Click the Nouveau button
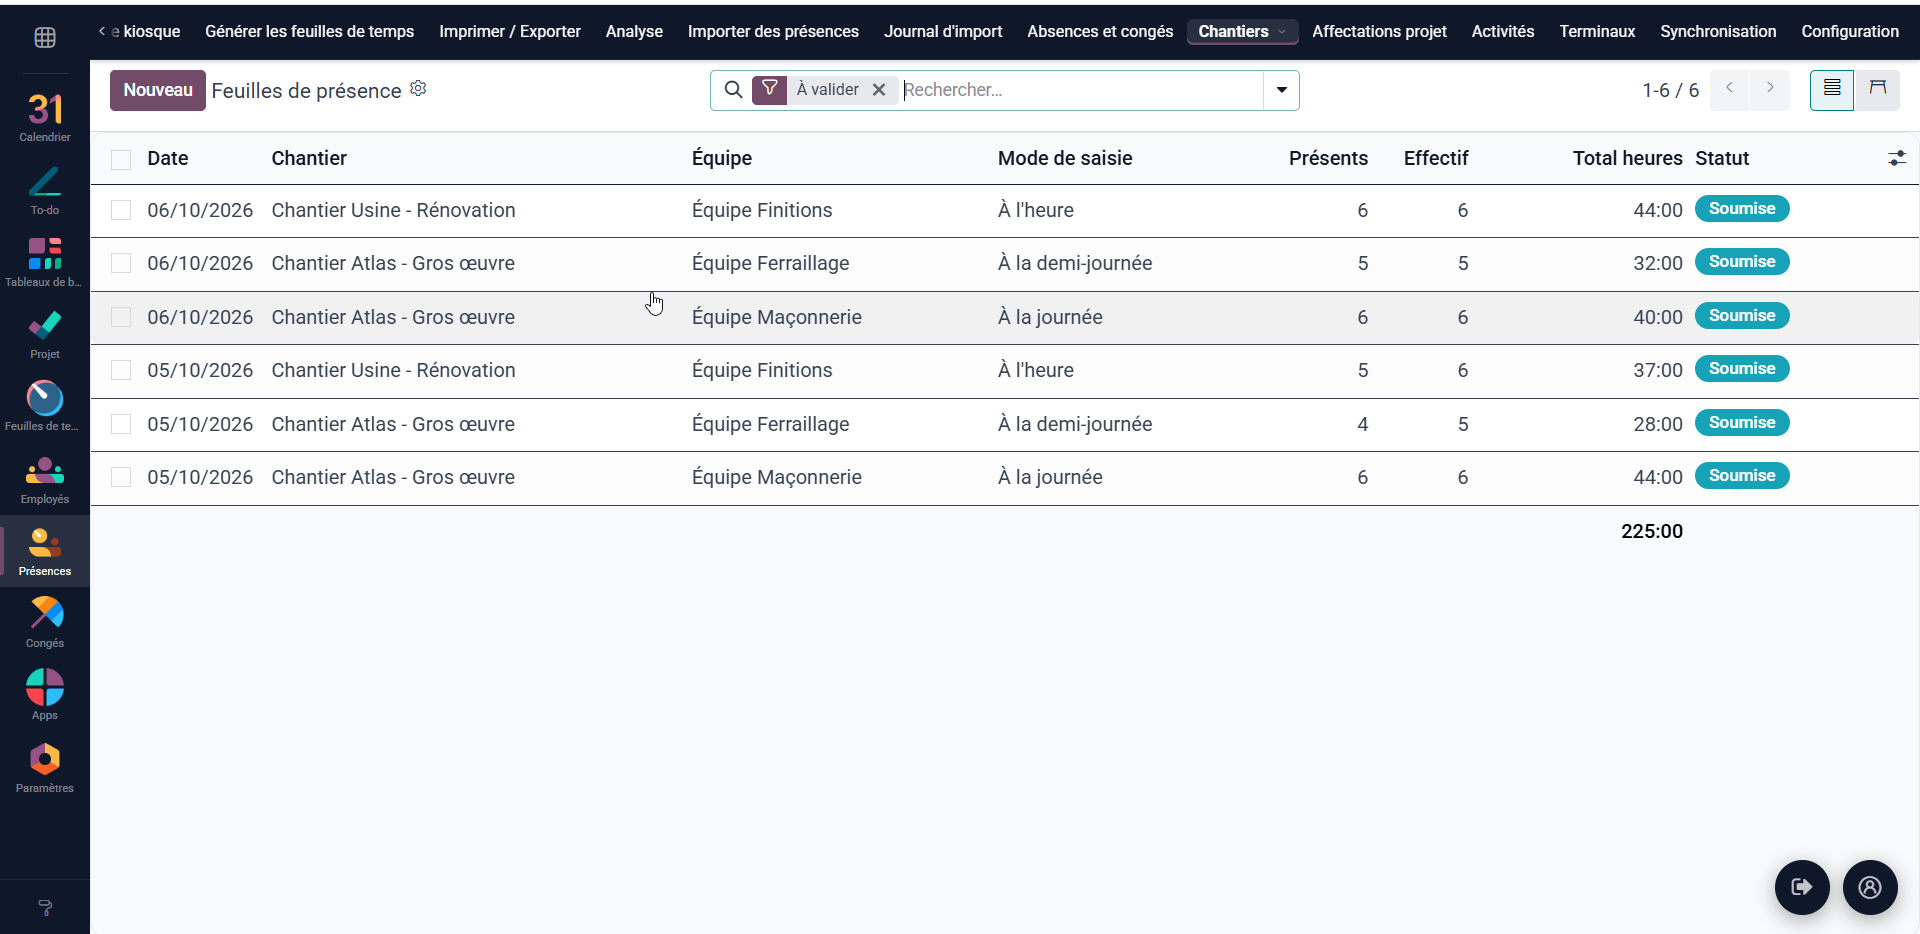Viewport: 1920px width, 934px height. click(x=158, y=90)
